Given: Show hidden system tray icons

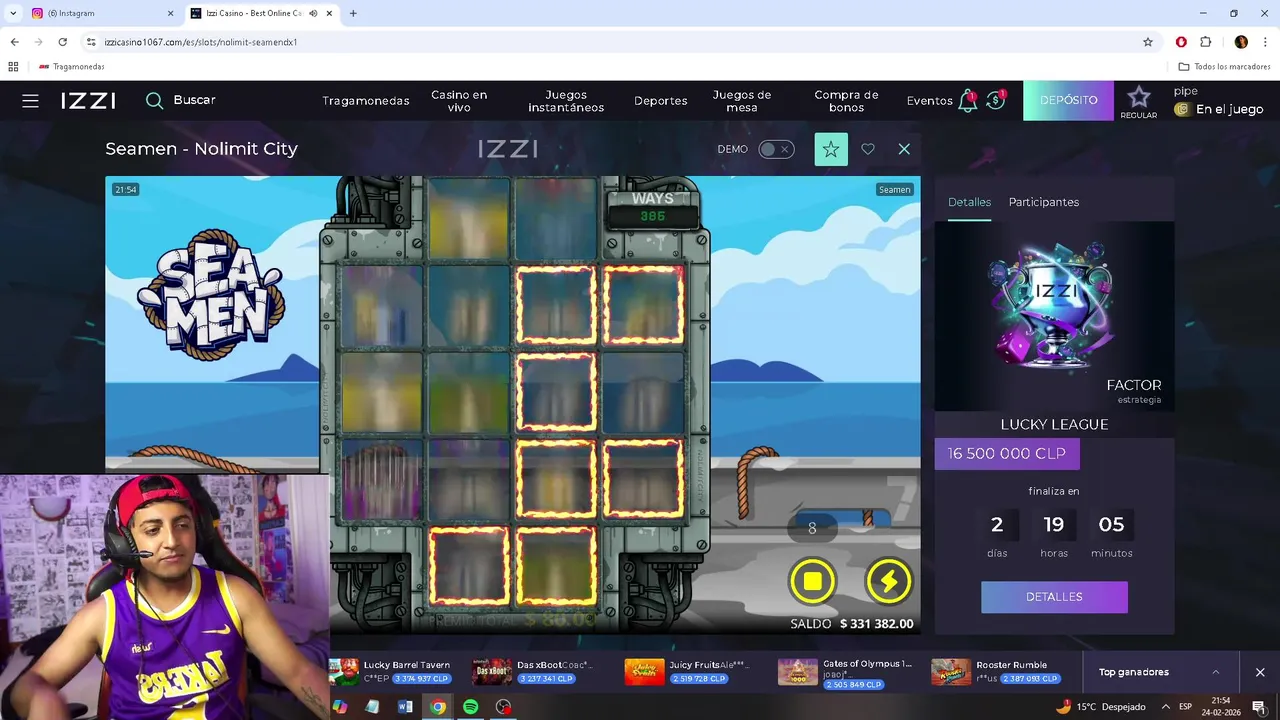Looking at the screenshot, I should pyautogui.click(x=1166, y=707).
